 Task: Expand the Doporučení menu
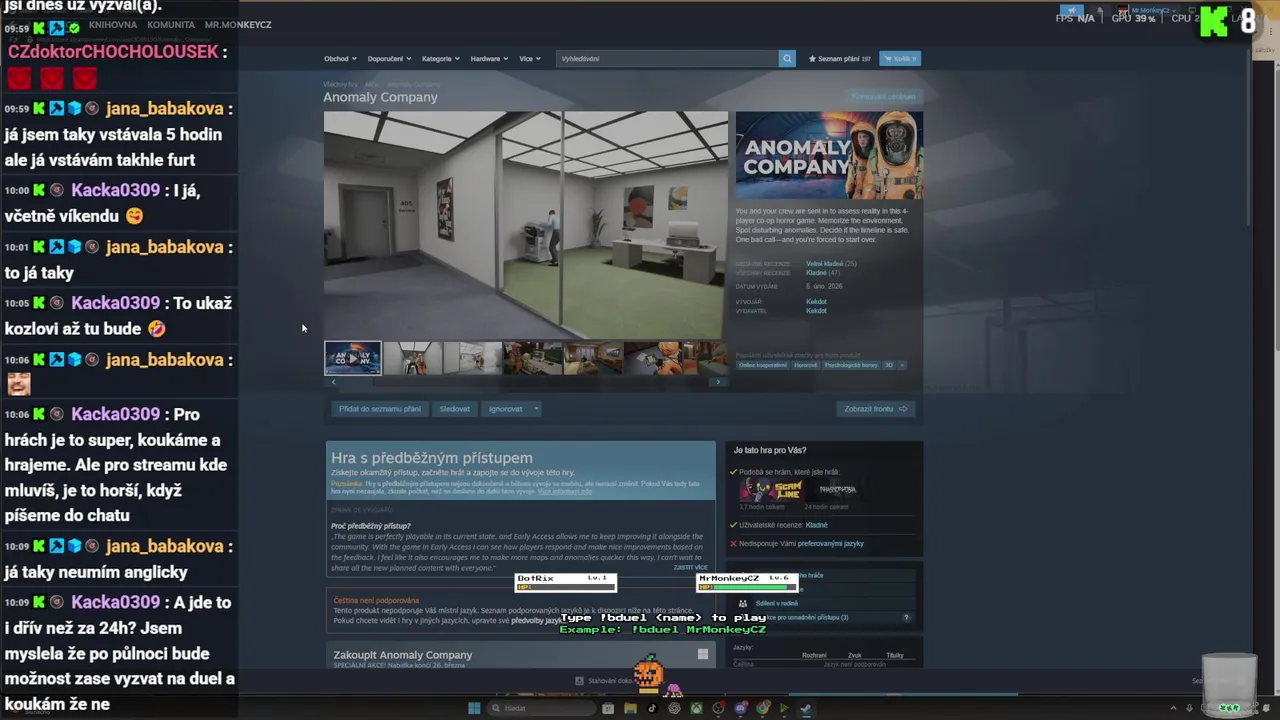(388, 58)
